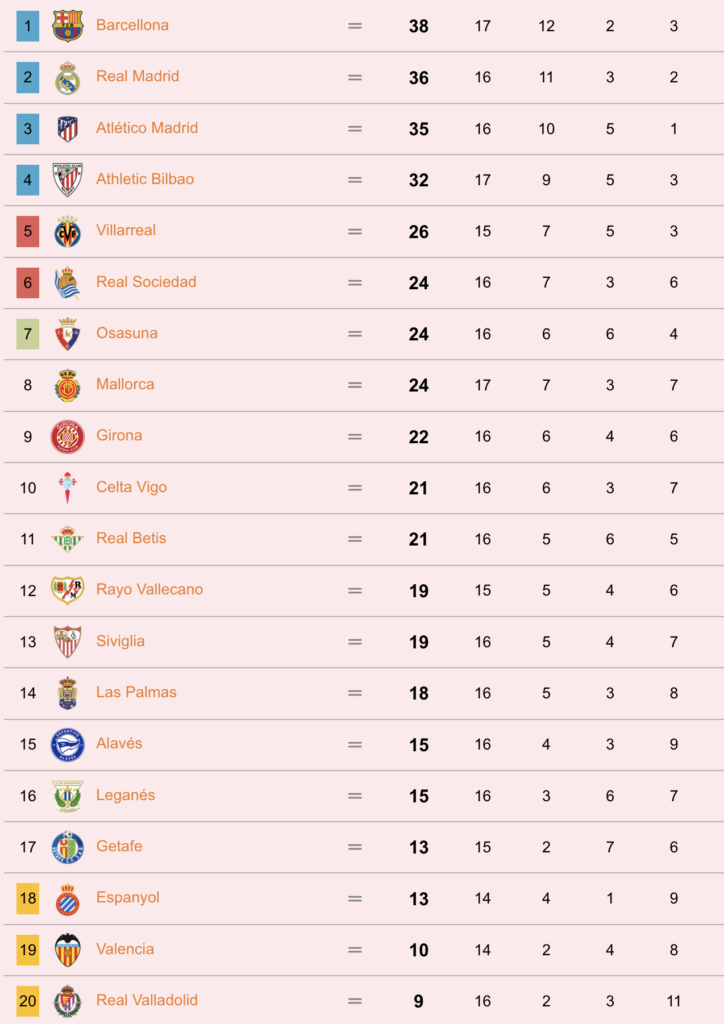Click the Real Madrid club crest
This screenshot has width=724, height=1024.
[x=68, y=78]
